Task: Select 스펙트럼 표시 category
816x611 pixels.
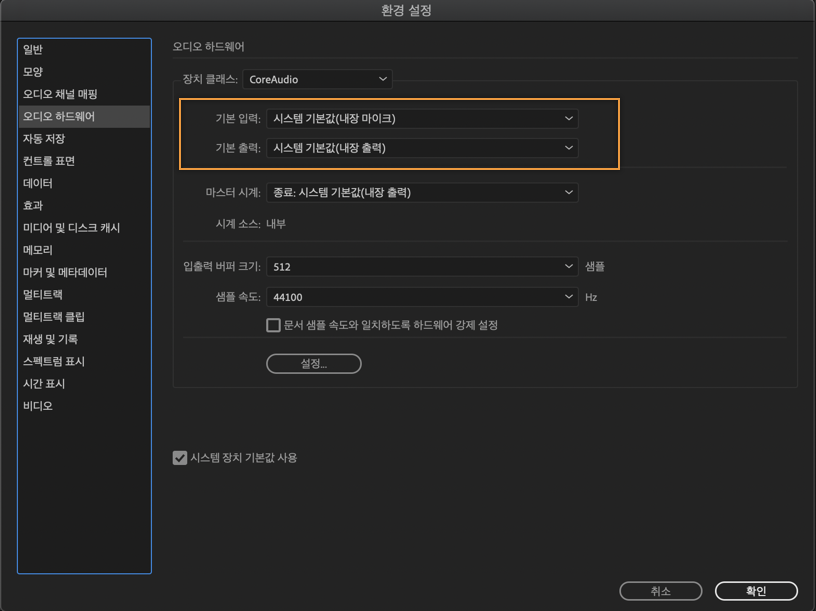Action: (x=84, y=362)
